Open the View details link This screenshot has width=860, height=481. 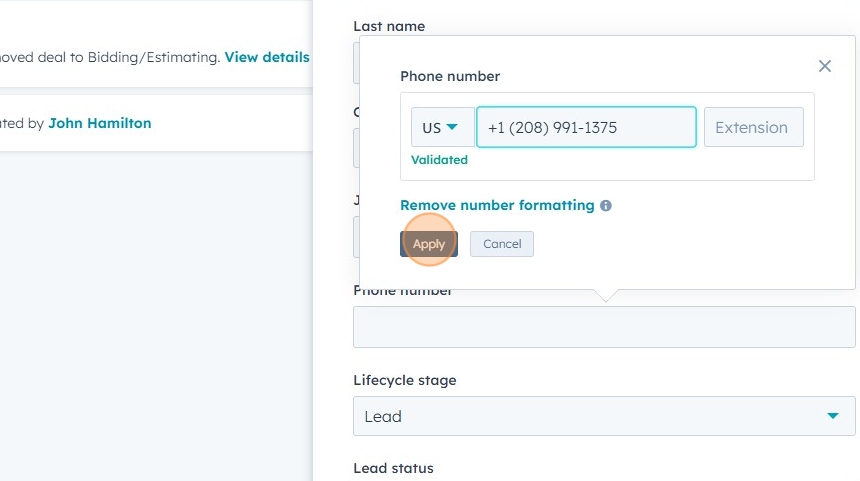[267, 57]
